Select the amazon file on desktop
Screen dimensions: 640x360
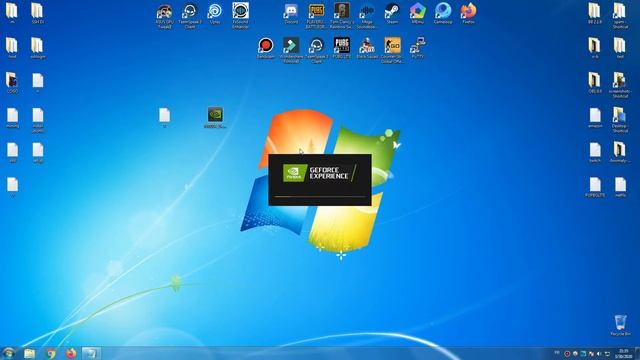coord(595,118)
